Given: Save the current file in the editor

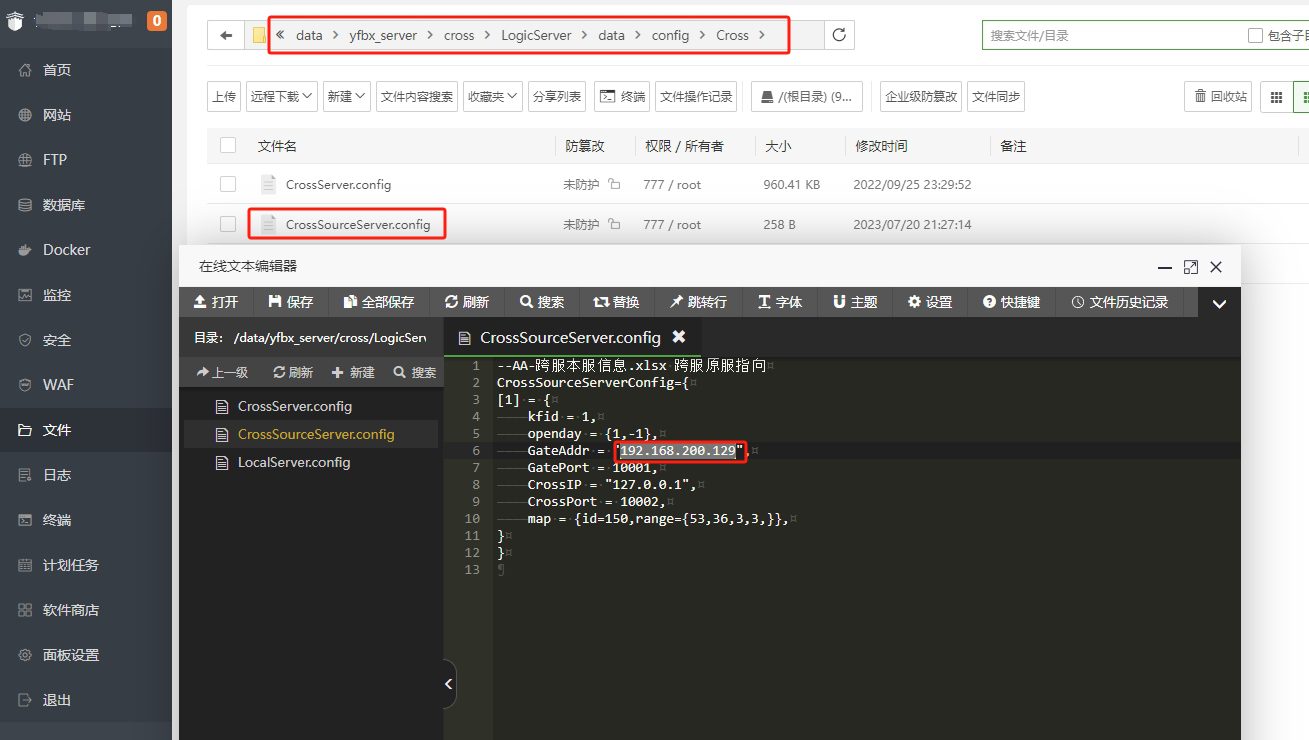Looking at the screenshot, I should (x=291, y=301).
